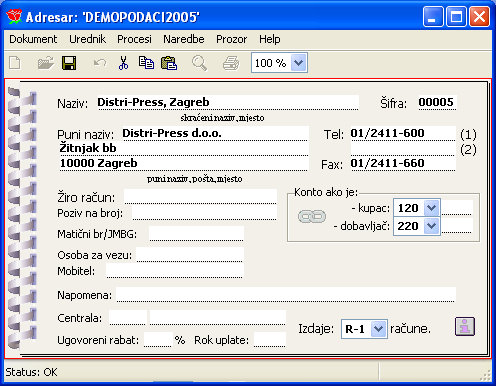Image resolution: width=496 pixels, height=386 pixels.
Task: Click the field beside dobavljač konto dropdown
Action: click(x=457, y=226)
